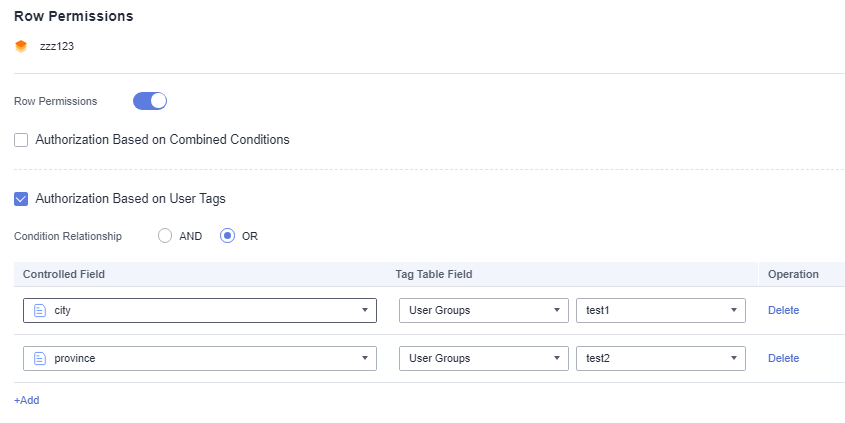Open the test2 tag value dropdown
The image size is (845, 423).
[x=660, y=358]
